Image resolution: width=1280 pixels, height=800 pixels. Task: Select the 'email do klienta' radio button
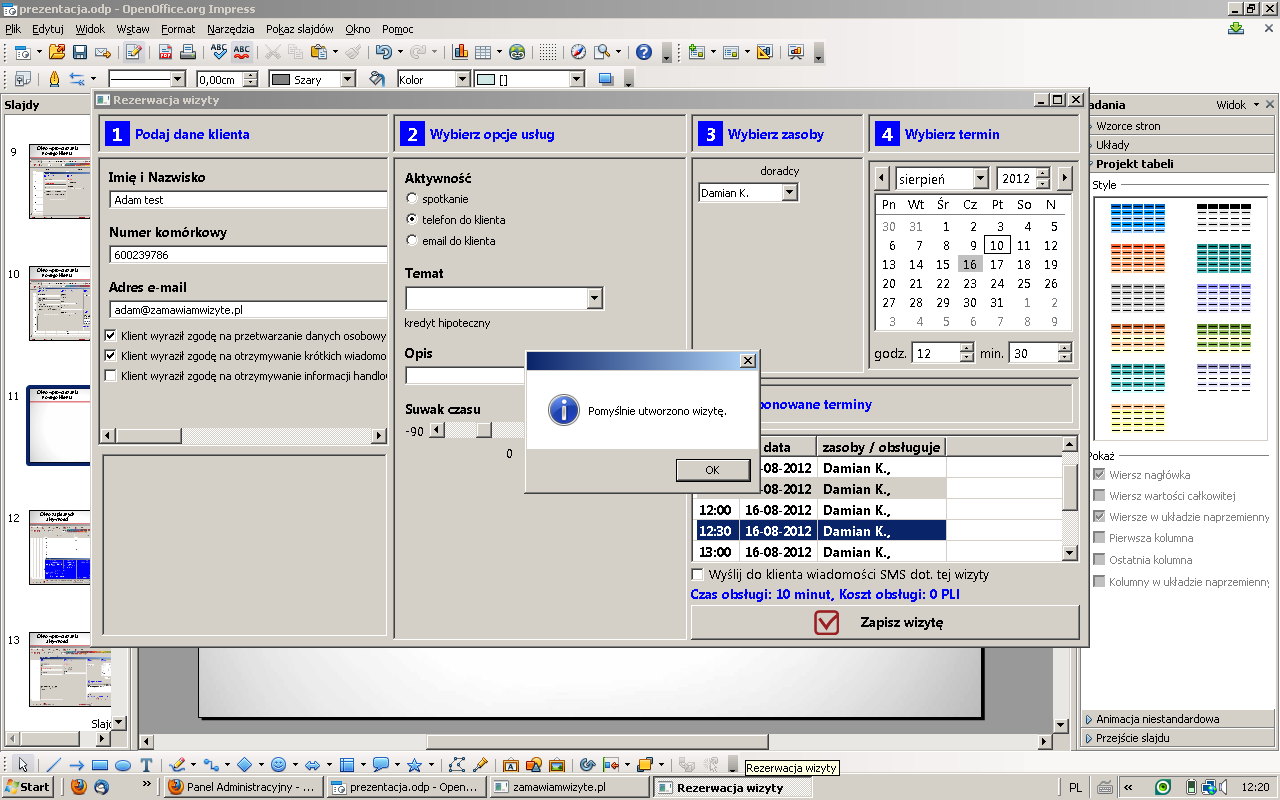click(x=411, y=241)
